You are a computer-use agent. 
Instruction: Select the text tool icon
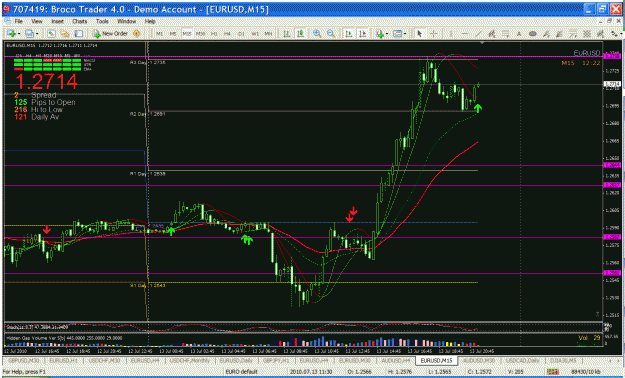tap(519, 34)
